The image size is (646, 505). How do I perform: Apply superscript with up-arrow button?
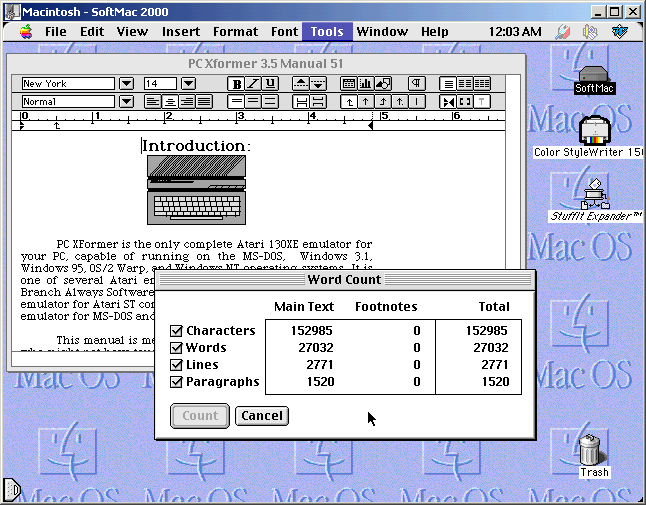click(301, 84)
